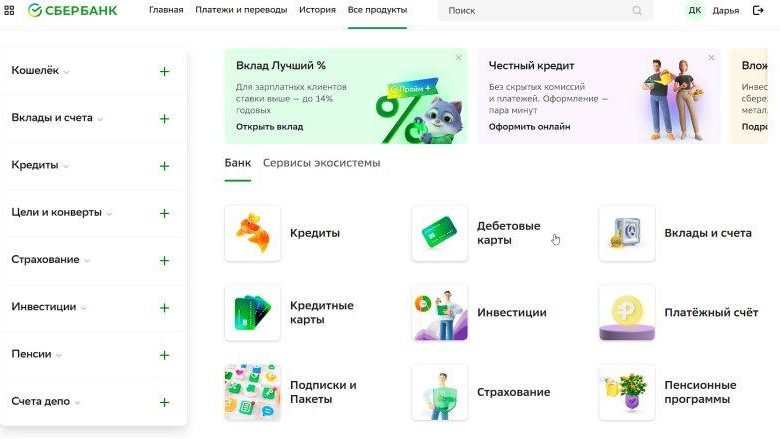The image size is (780, 439).
Task: Click the Открыть вклад link
Action: [269, 127]
